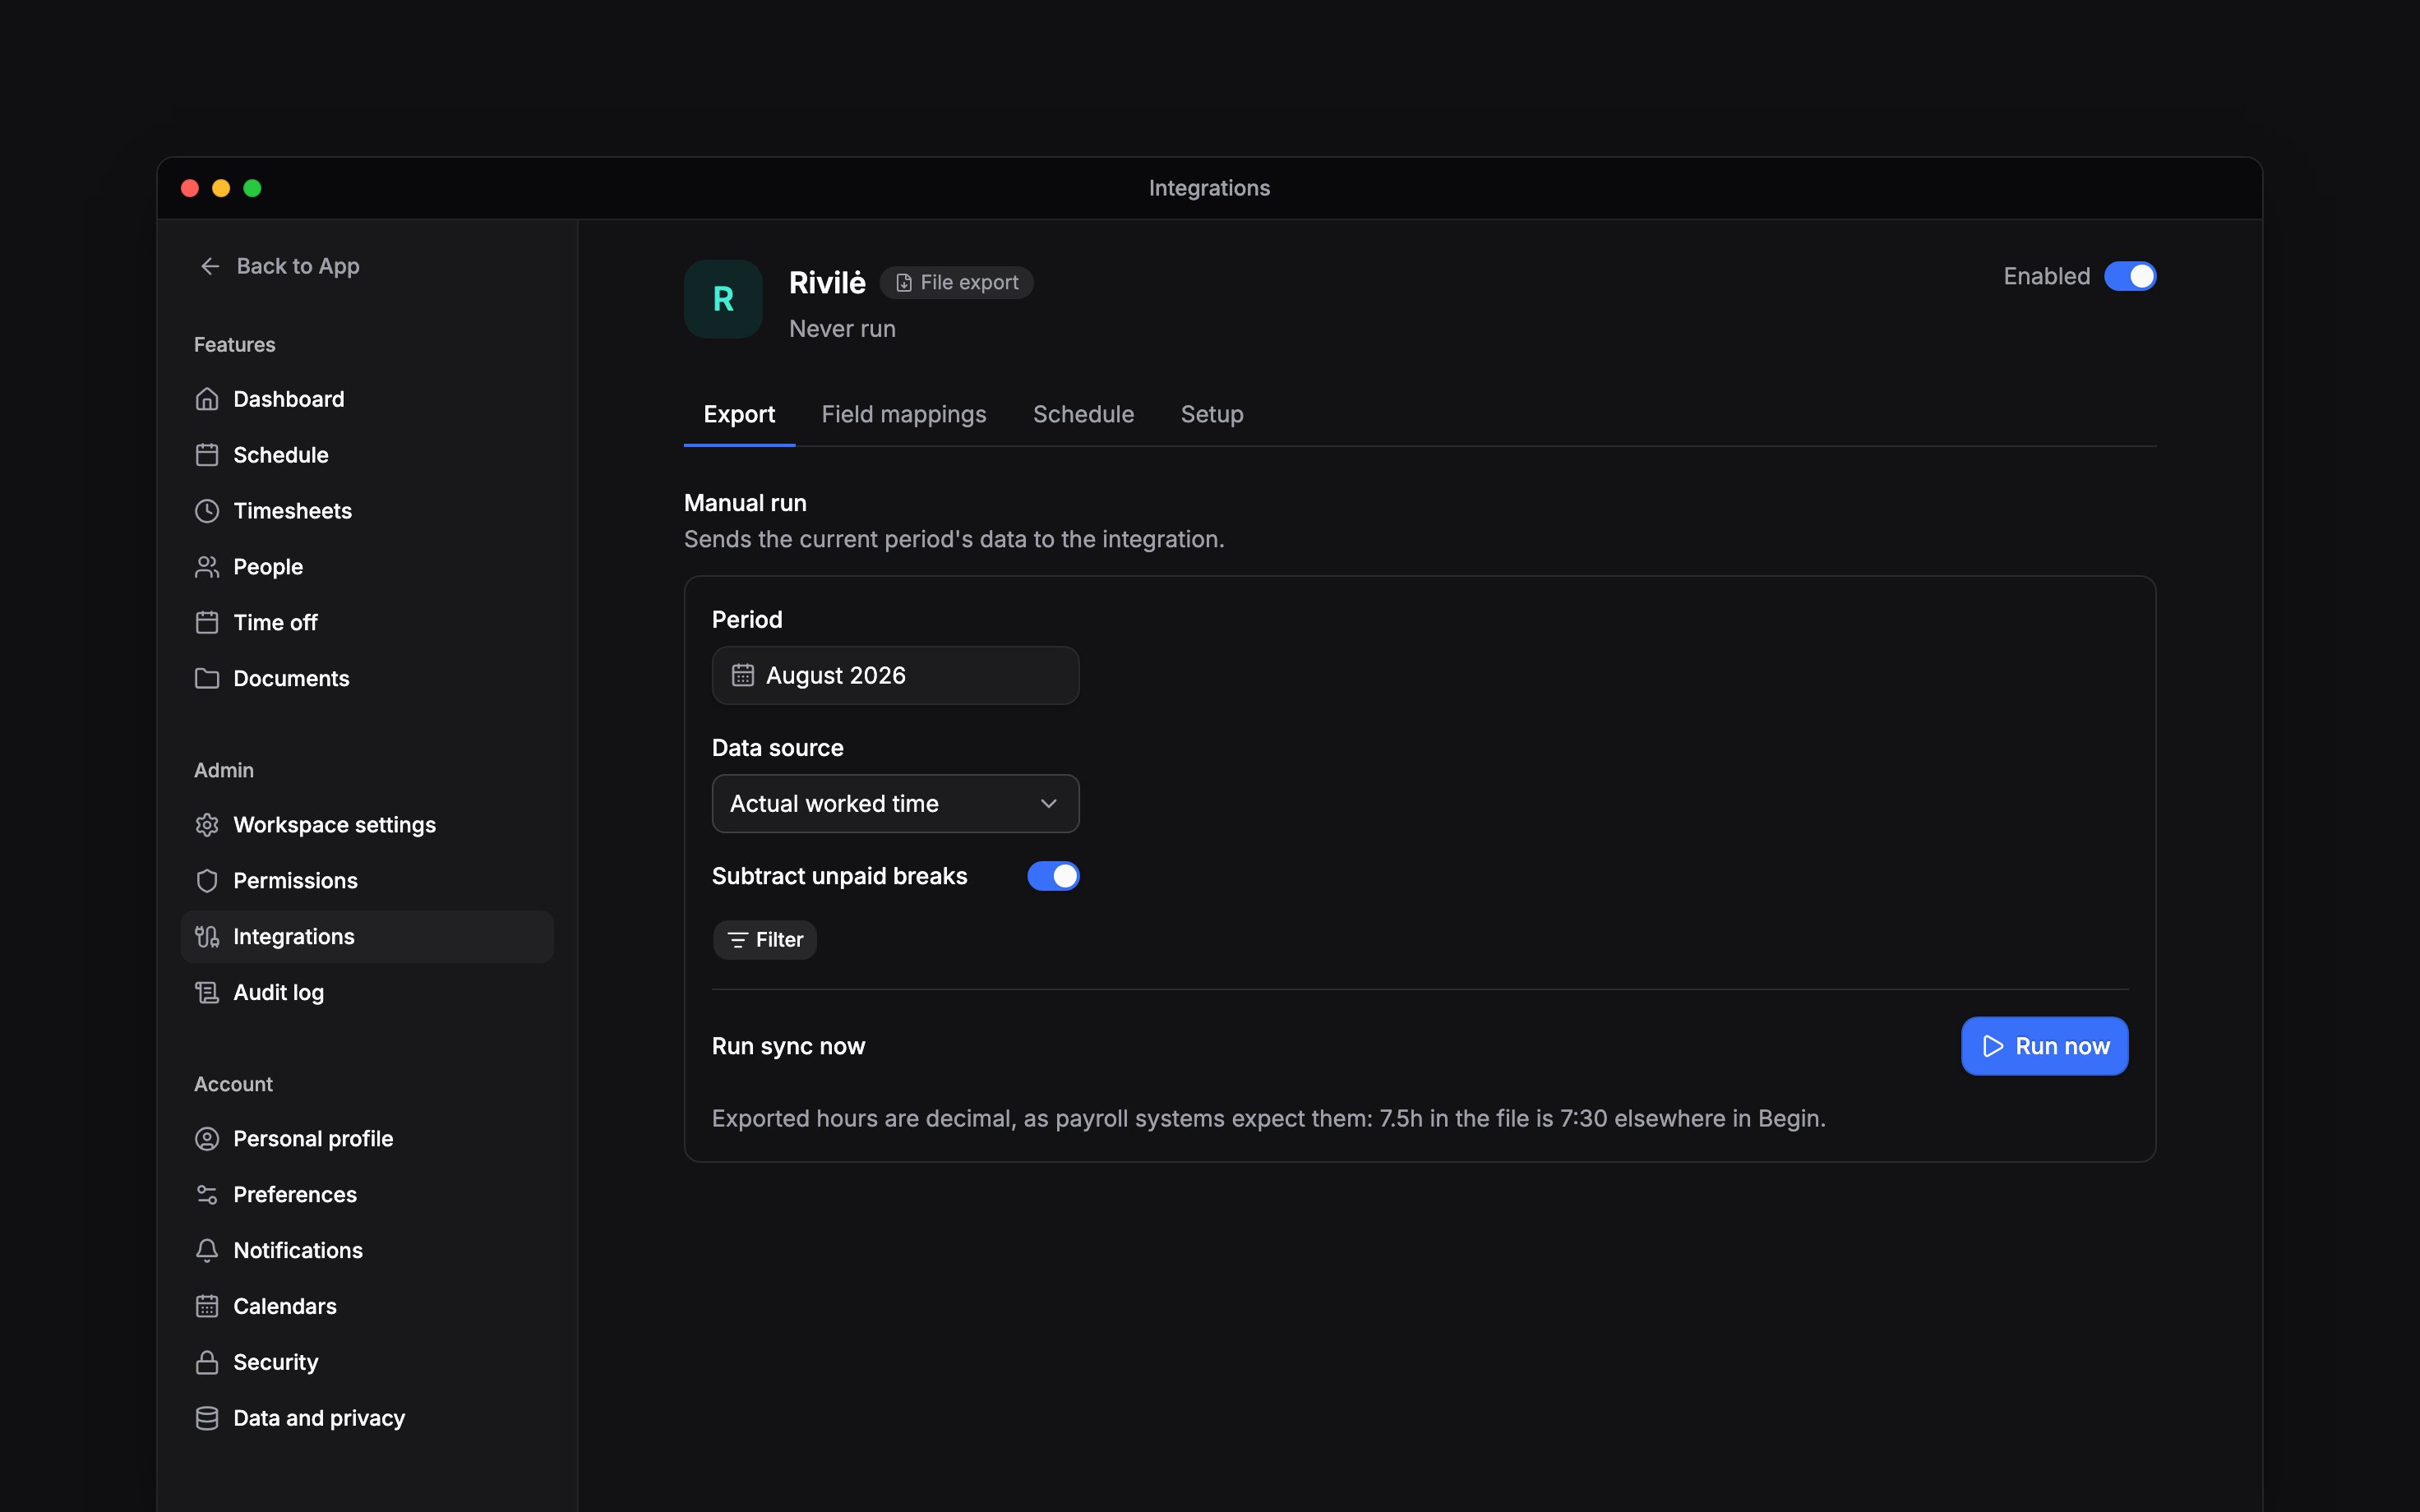Open the August 2026 period picker
The width and height of the screenshot is (2420, 1512).
click(895, 675)
